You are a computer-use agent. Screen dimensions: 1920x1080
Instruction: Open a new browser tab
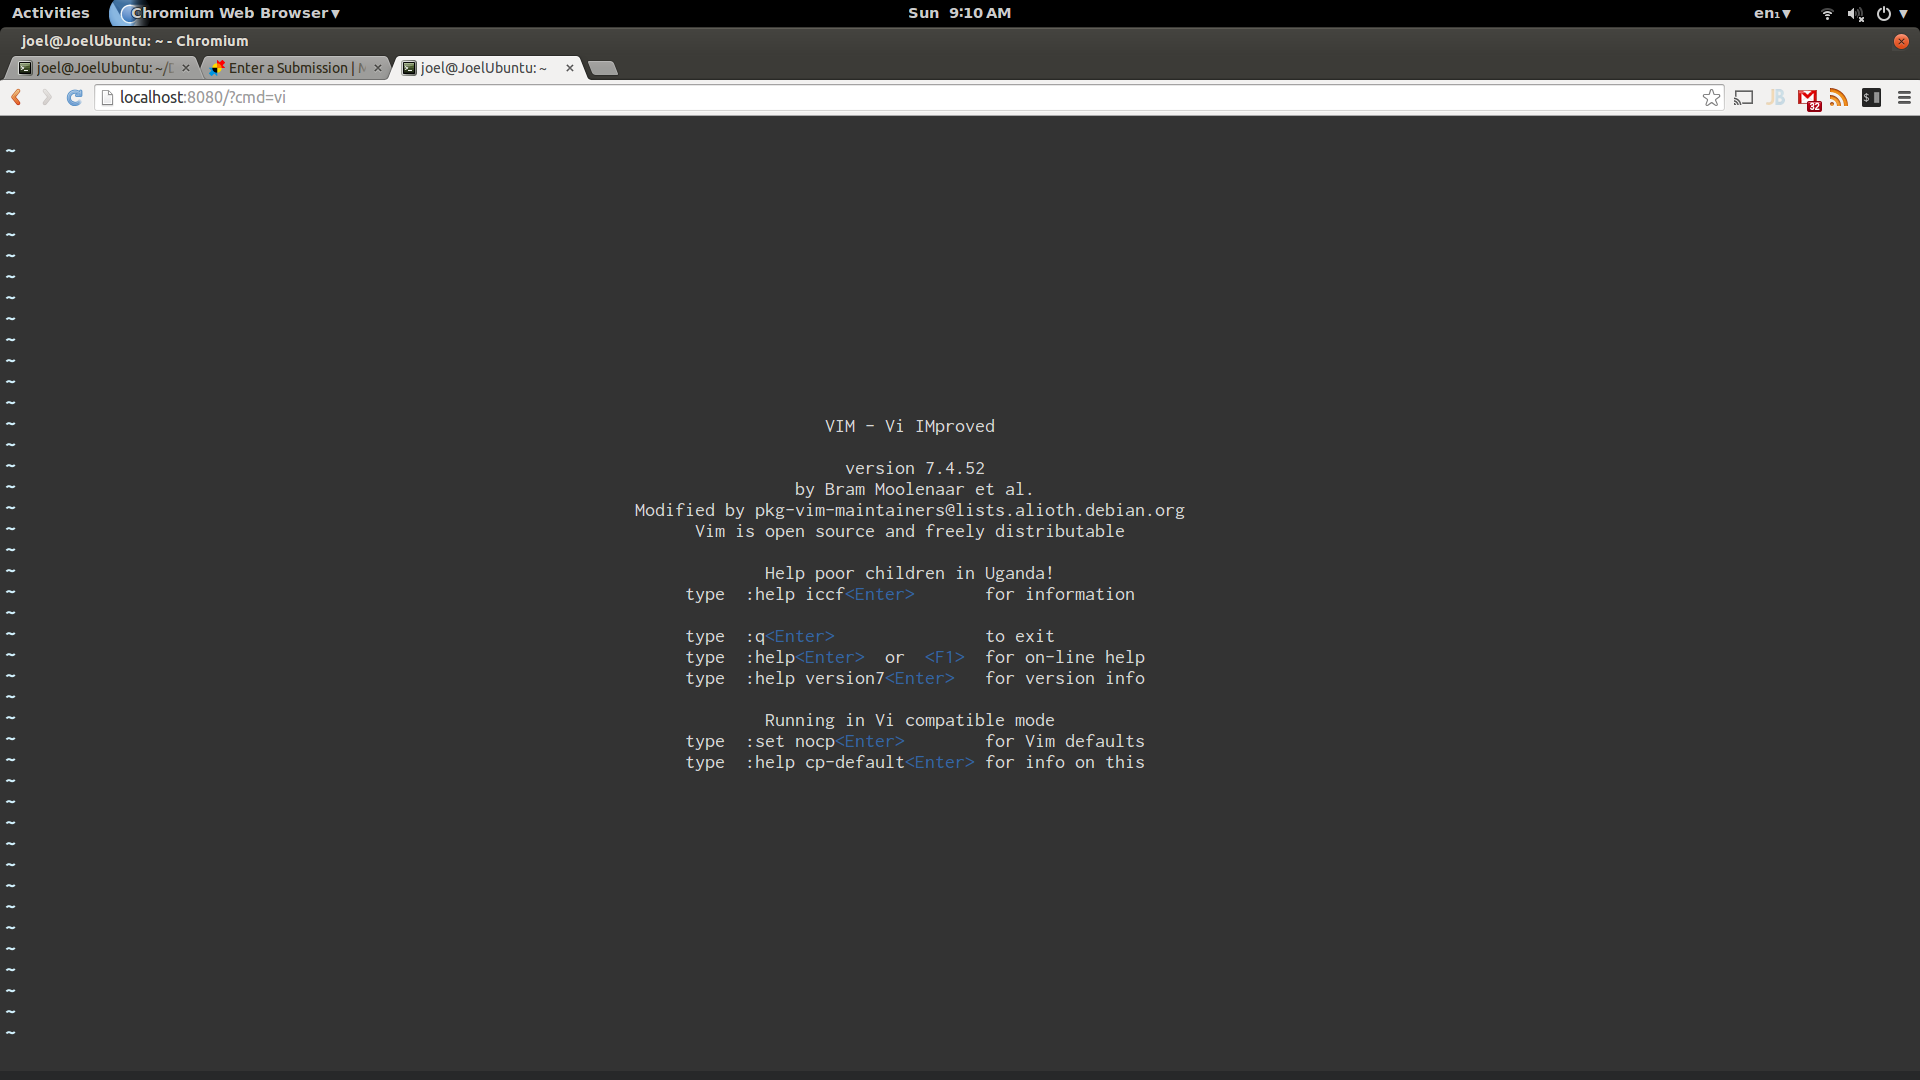coord(602,68)
